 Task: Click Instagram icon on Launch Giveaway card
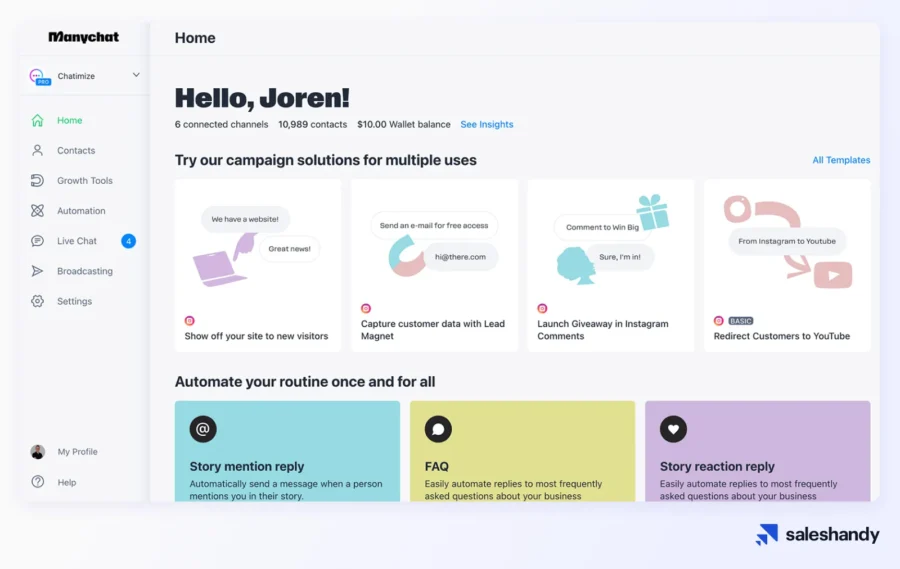tap(542, 308)
